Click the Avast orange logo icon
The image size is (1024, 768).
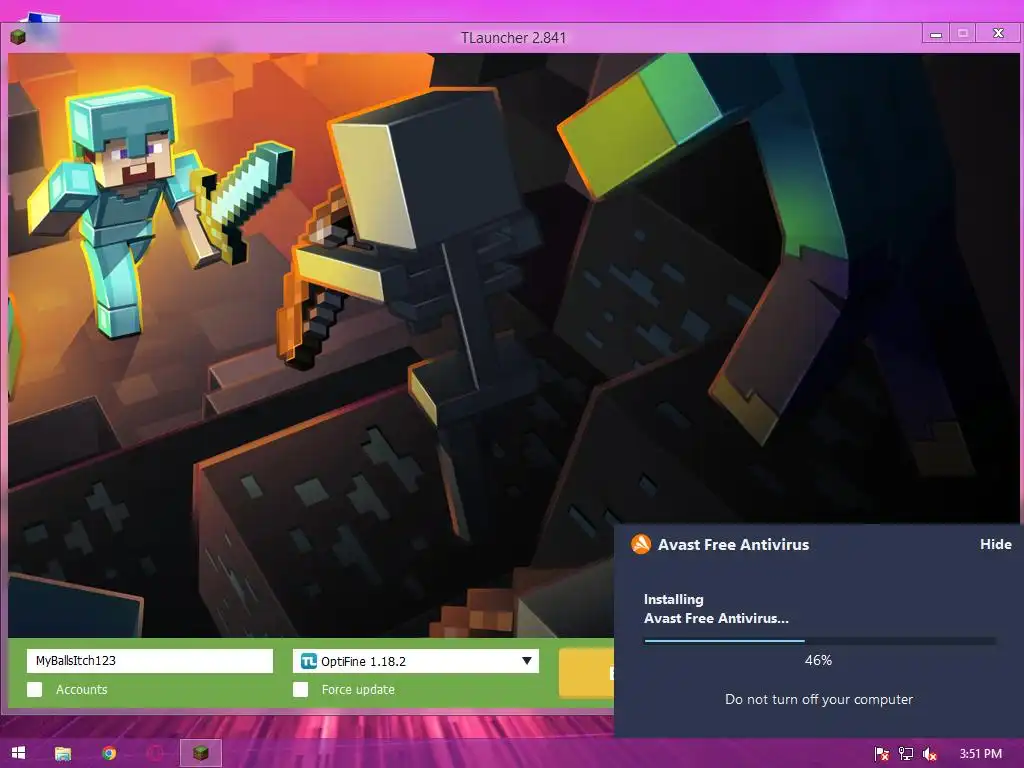click(641, 544)
